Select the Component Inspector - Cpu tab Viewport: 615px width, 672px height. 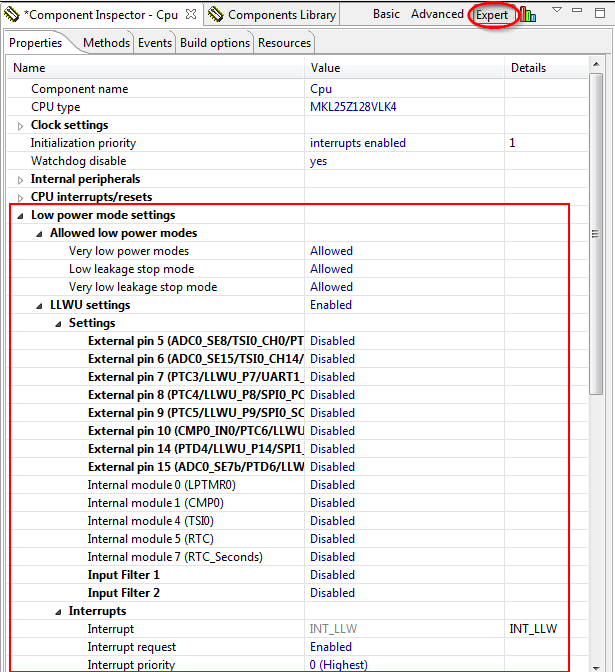pyautogui.click(x=100, y=15)
